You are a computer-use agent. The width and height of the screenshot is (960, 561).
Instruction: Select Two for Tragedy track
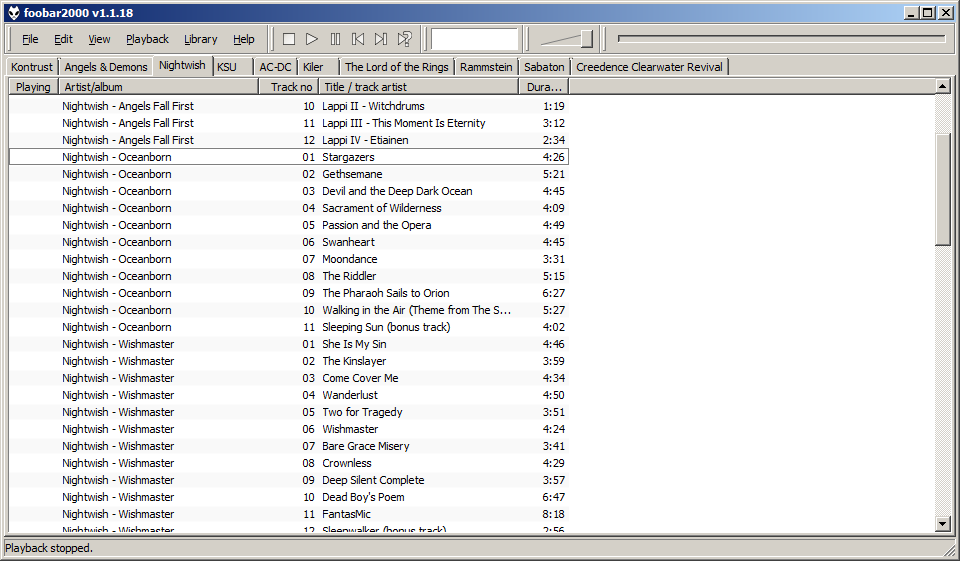(289, 412)
